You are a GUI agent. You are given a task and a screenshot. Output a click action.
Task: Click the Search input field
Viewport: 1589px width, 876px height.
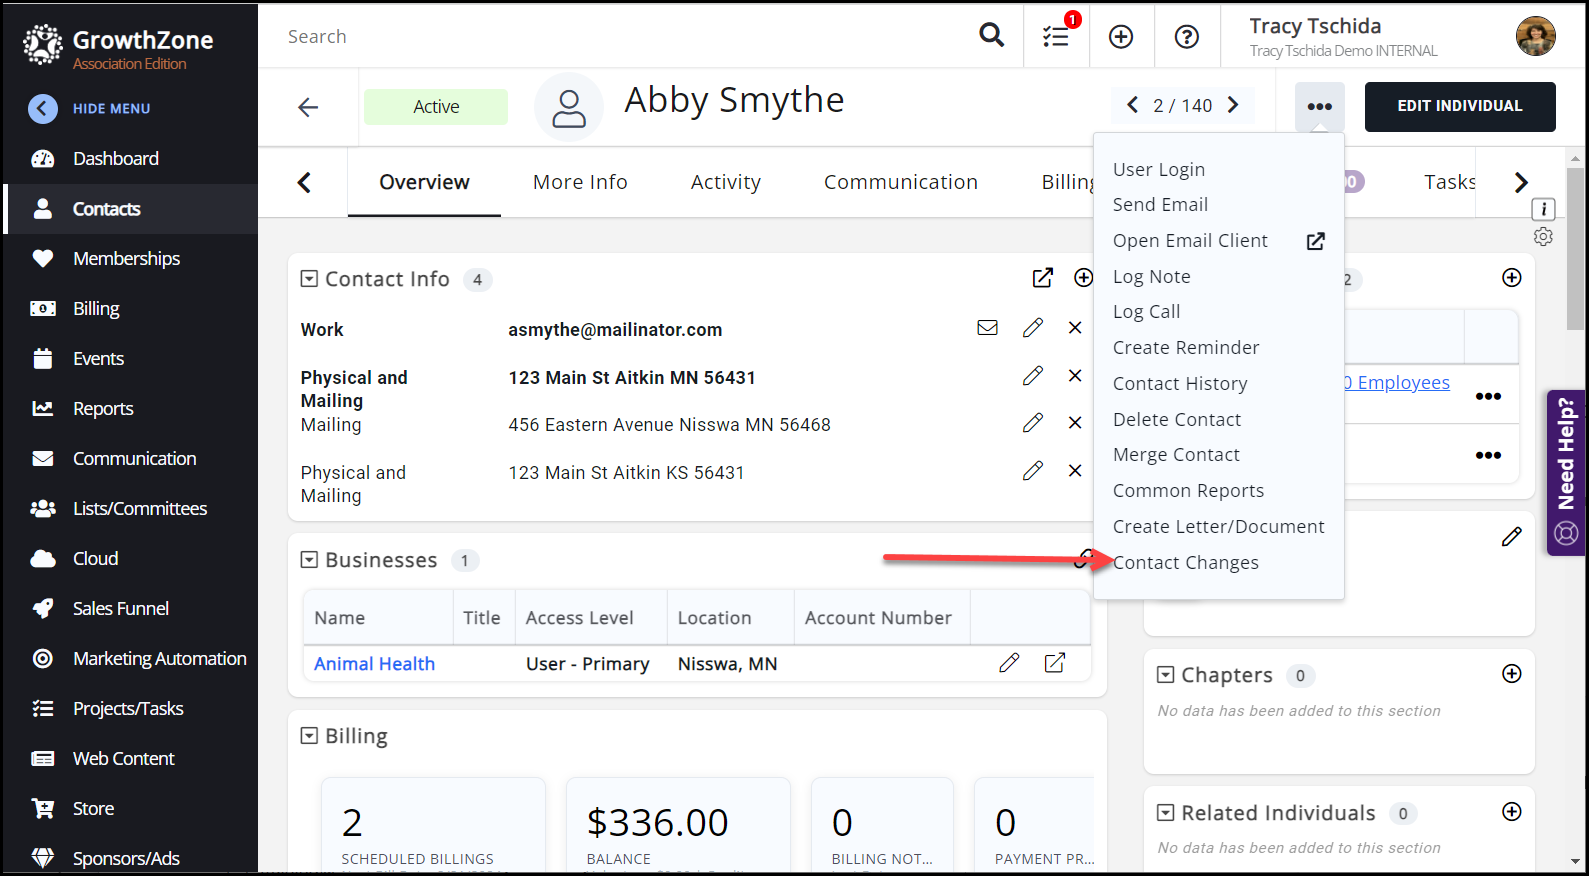(x=620, y=37)
